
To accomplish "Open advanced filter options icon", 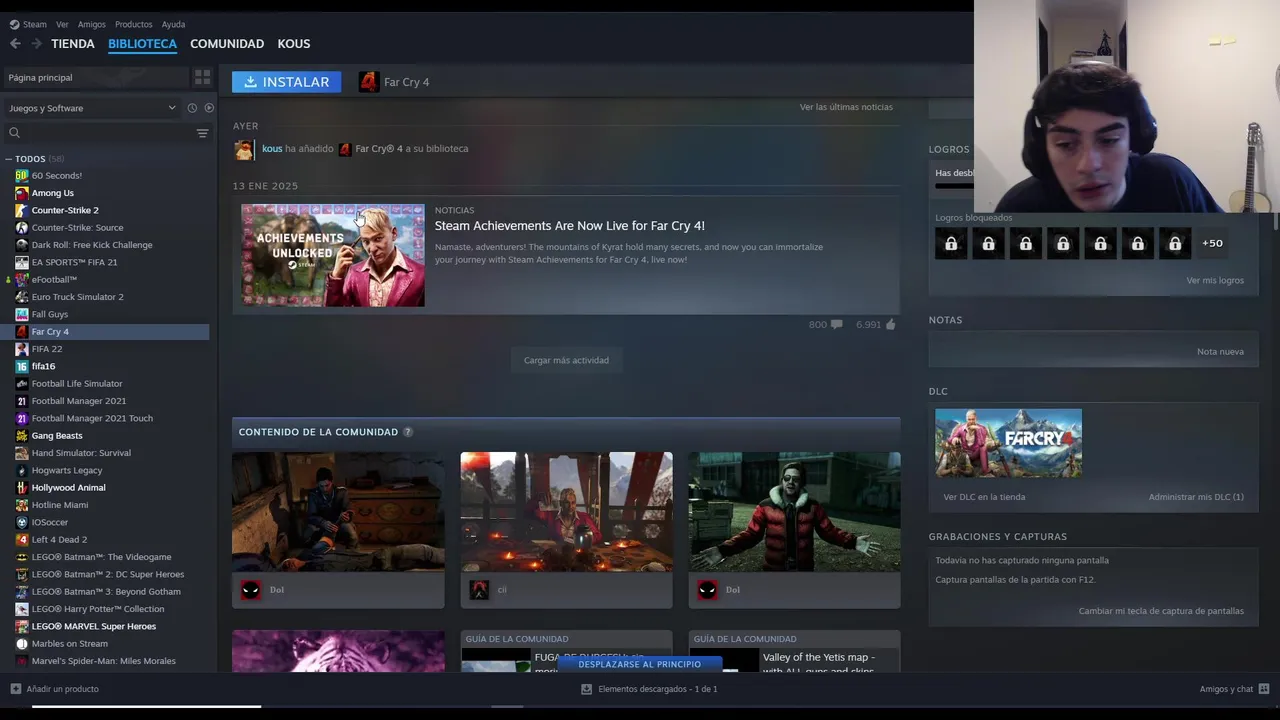I will 202,133.
